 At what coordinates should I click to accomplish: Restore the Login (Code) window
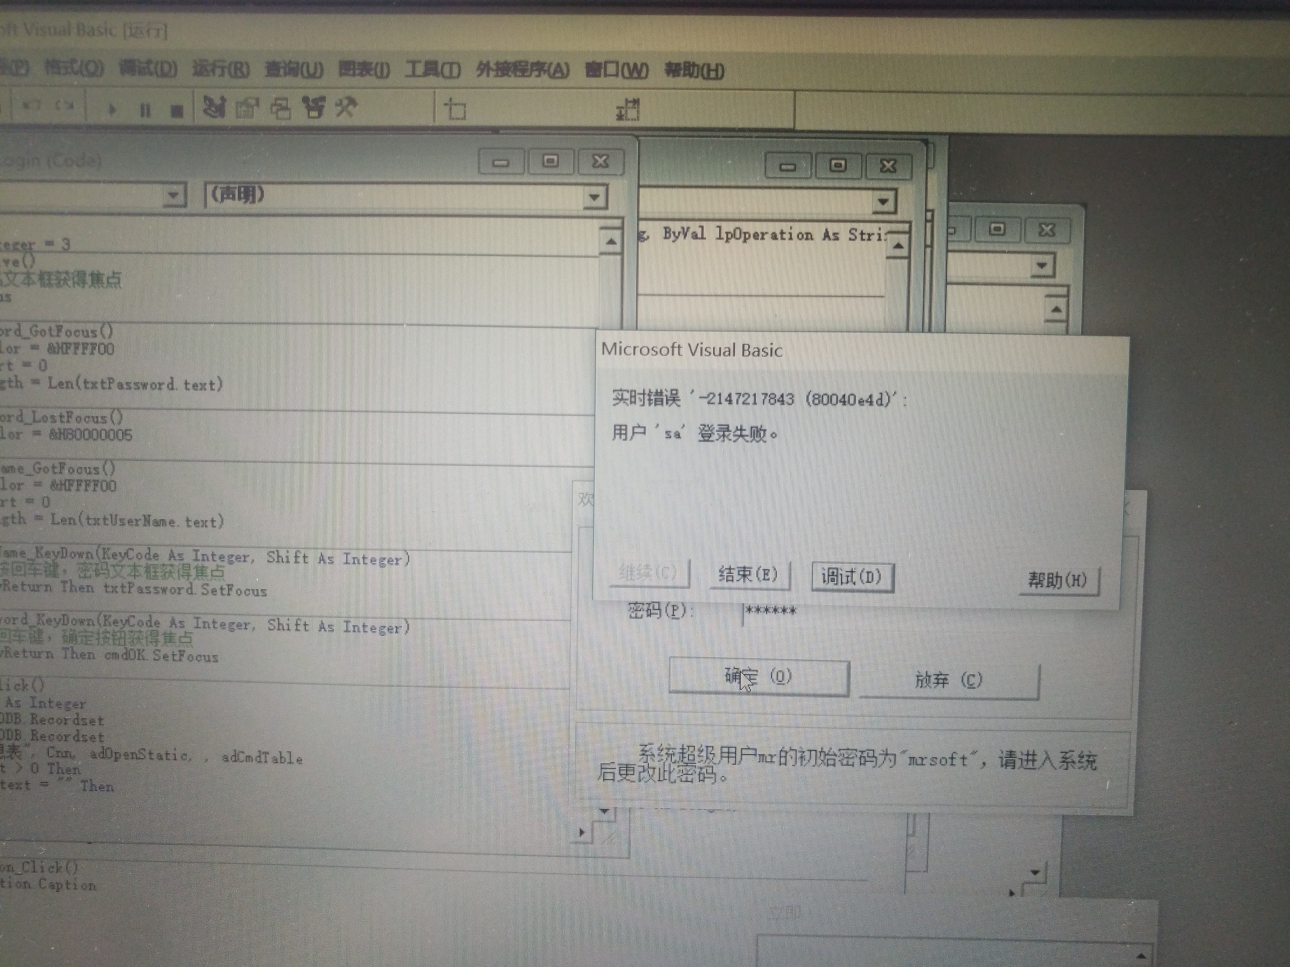[550, 161]
